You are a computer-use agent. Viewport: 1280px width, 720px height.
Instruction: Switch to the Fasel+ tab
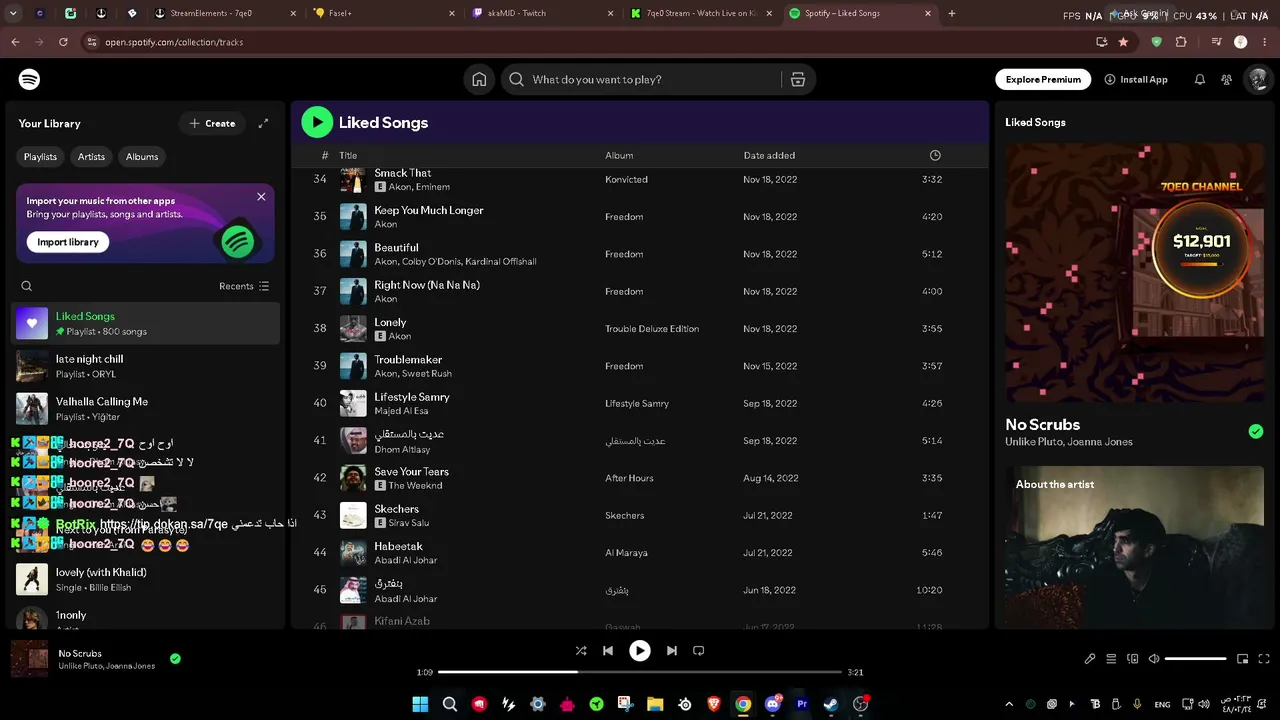[383, 13]
